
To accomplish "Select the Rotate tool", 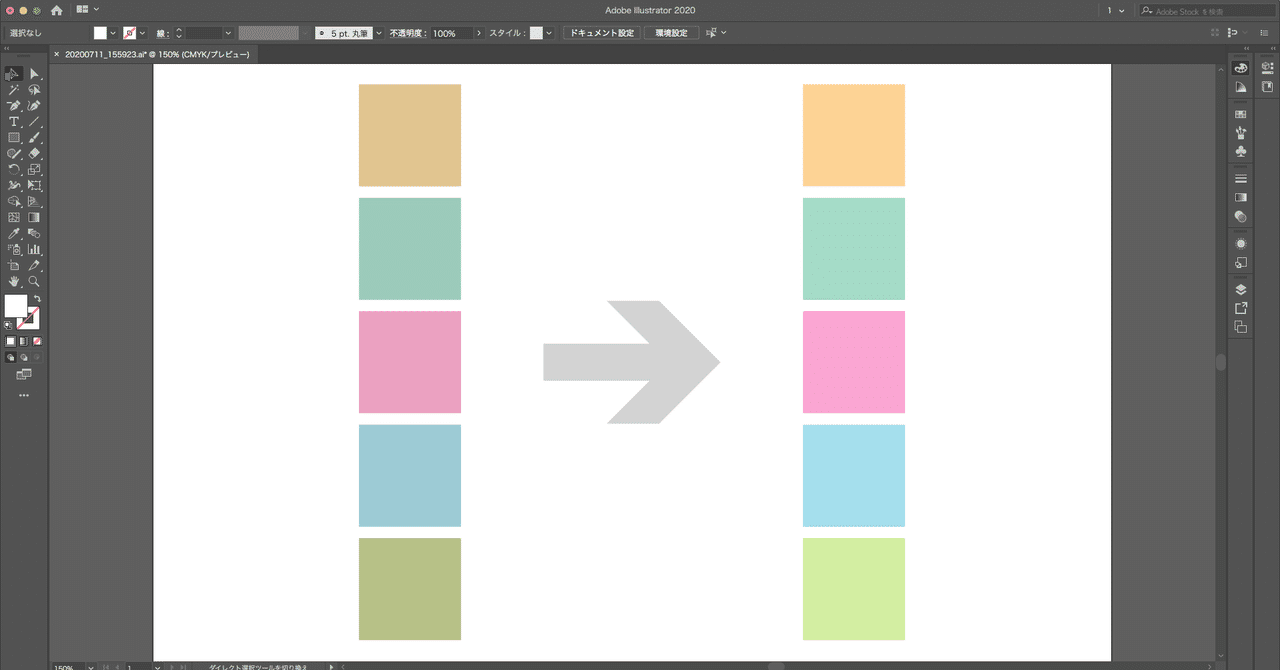I will point(14,169).
